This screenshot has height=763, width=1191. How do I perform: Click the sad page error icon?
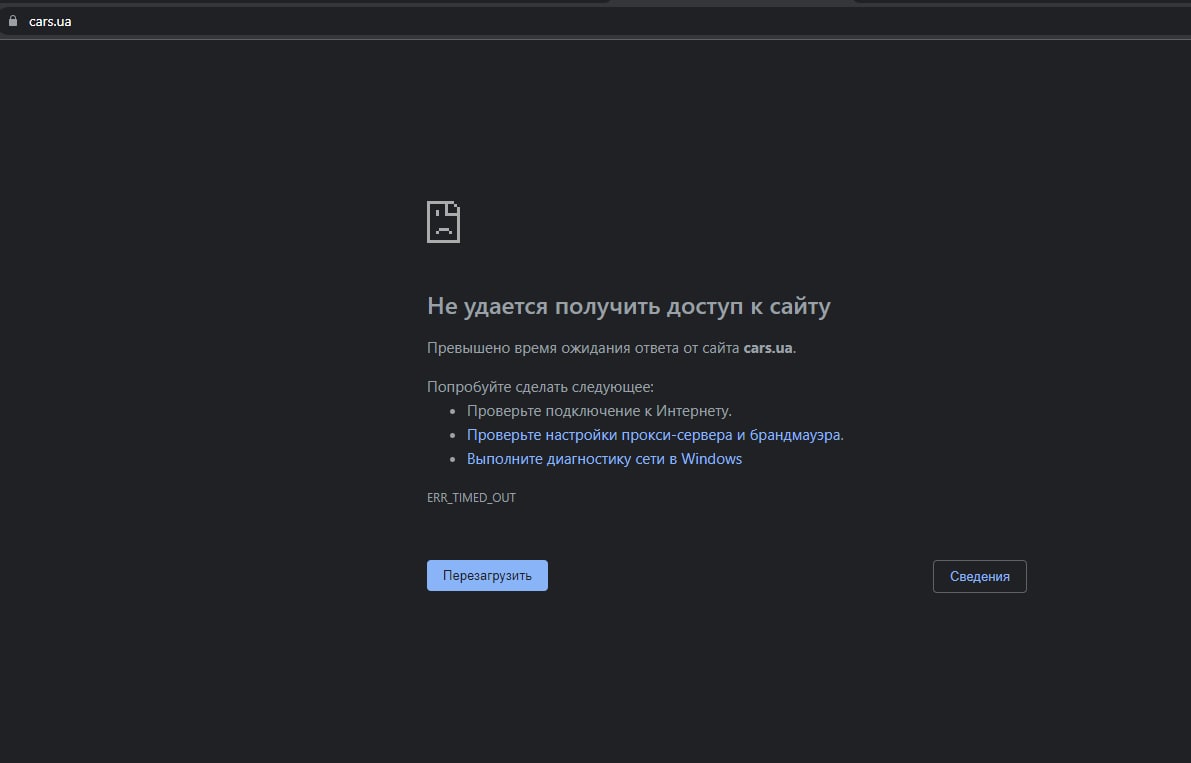click(443, 222)
